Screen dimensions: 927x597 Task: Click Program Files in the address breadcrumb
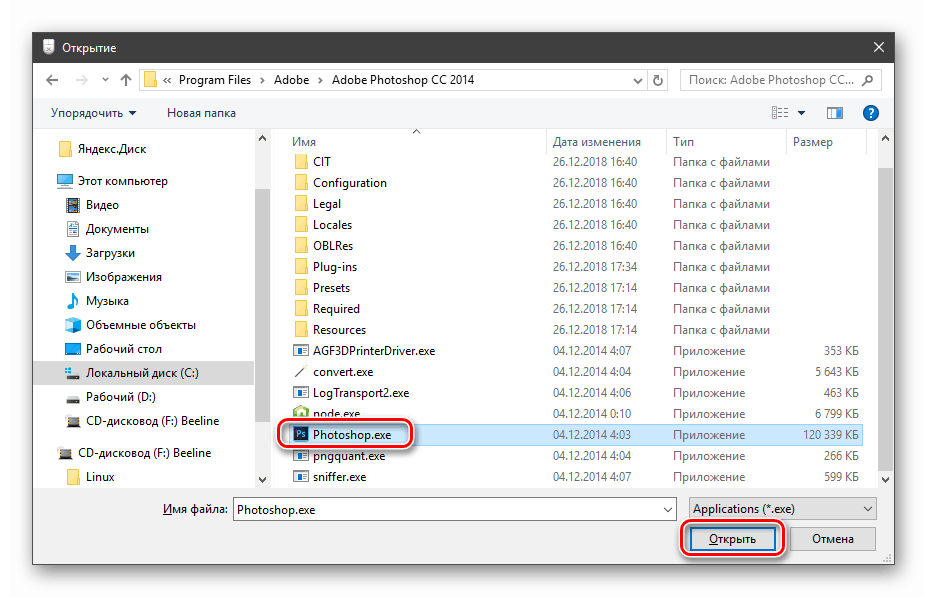pos(215,80)
